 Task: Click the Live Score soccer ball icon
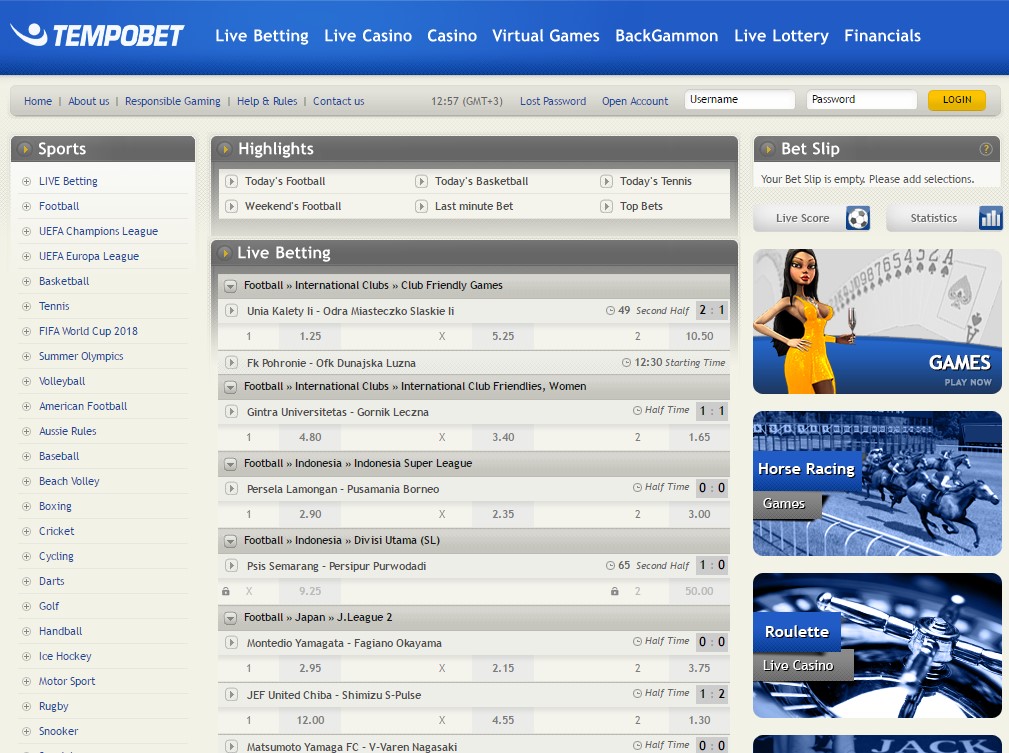(x=857, y=218)
